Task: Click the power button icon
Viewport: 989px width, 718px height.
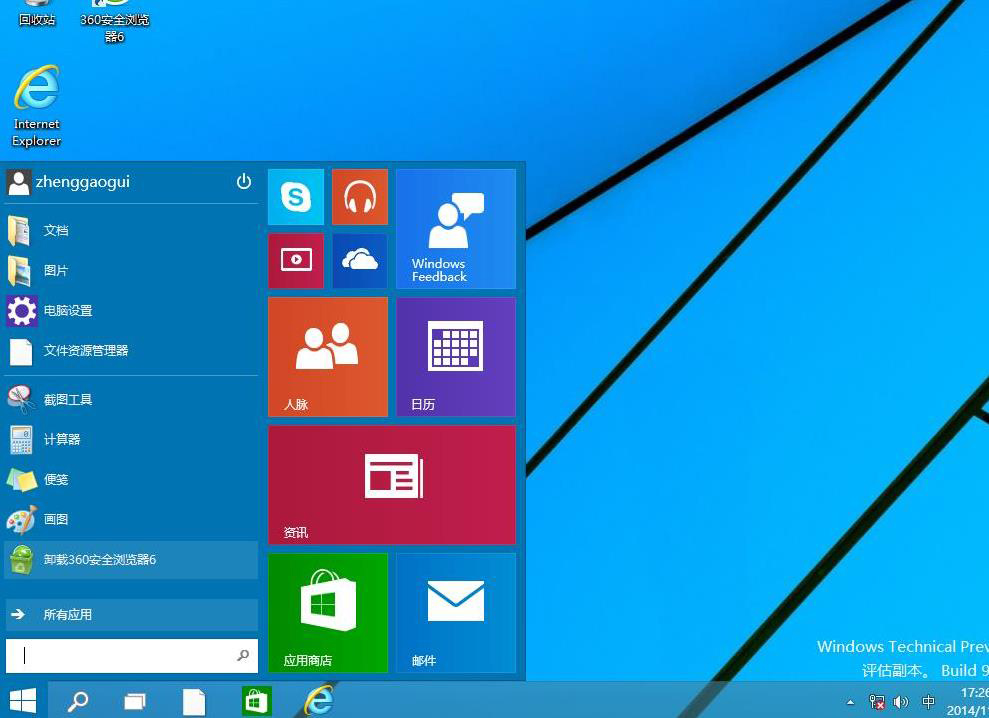Action: [x=244, y=182]
